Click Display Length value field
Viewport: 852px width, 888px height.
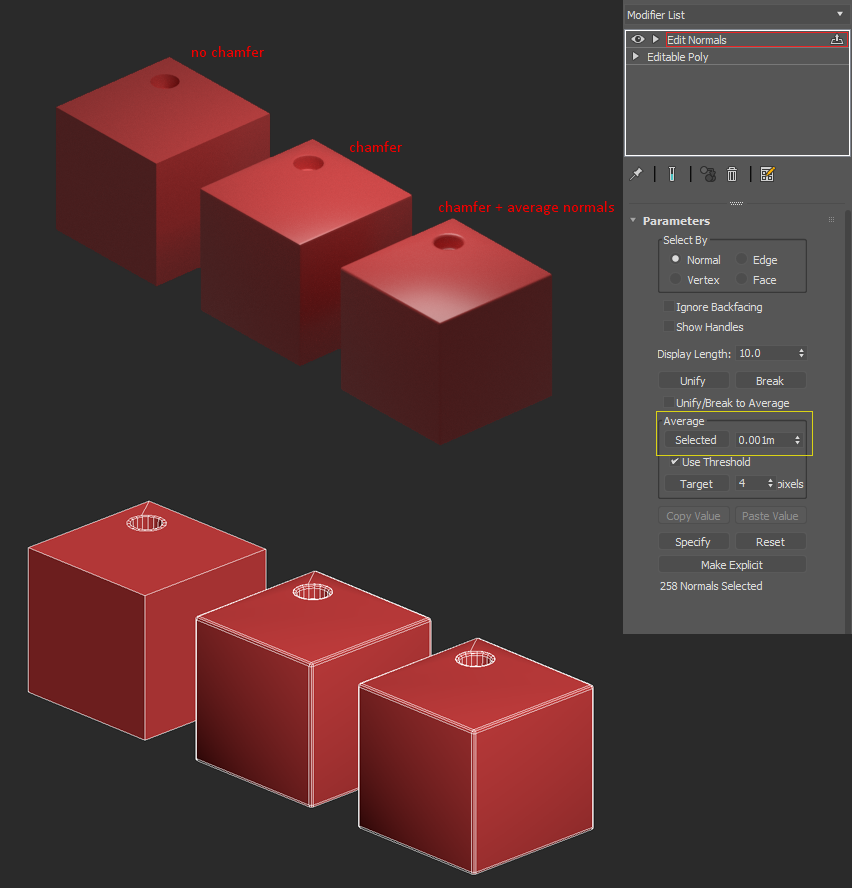765,353
